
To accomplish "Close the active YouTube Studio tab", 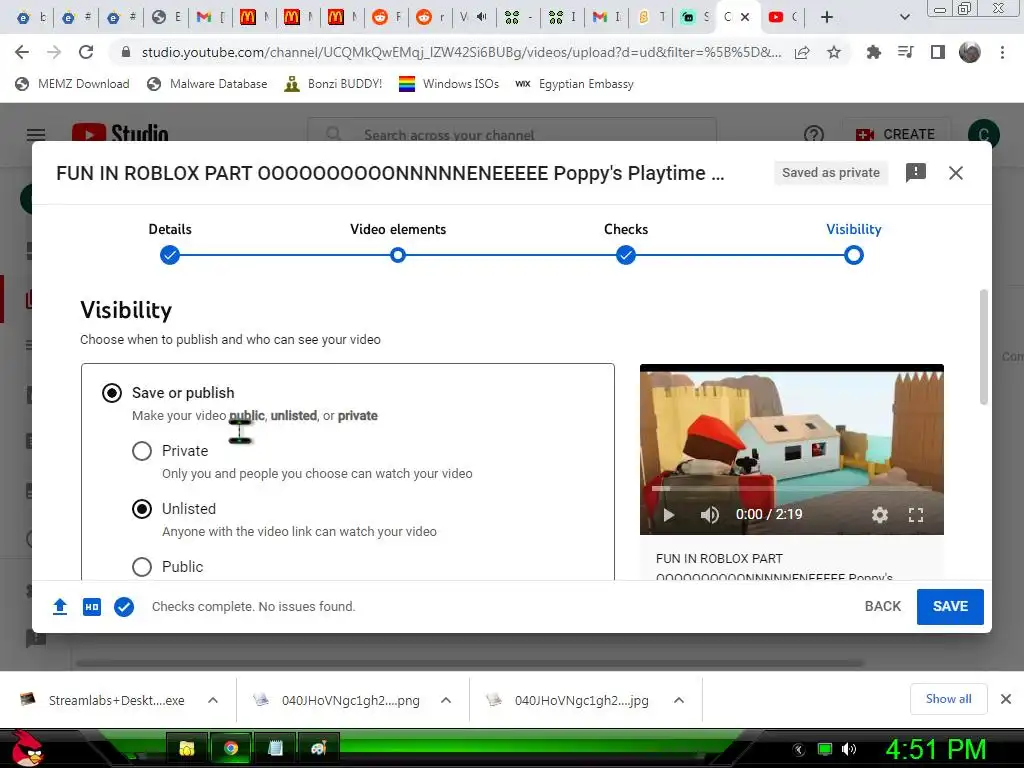I will point(745,17).
